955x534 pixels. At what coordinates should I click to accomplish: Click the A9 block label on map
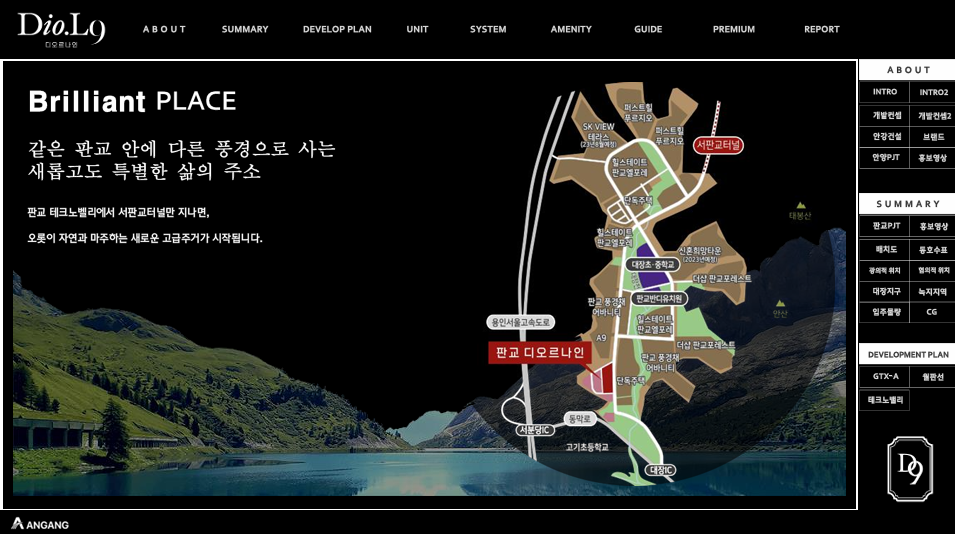coord(601,338)
